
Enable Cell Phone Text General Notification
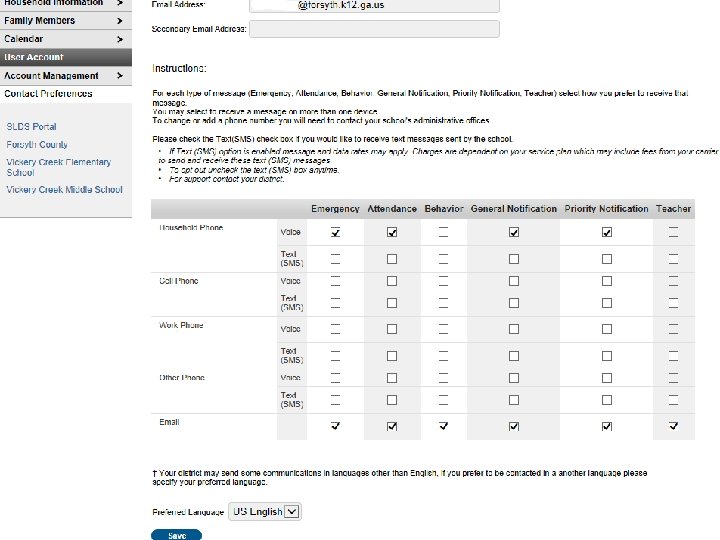(514, 303)
